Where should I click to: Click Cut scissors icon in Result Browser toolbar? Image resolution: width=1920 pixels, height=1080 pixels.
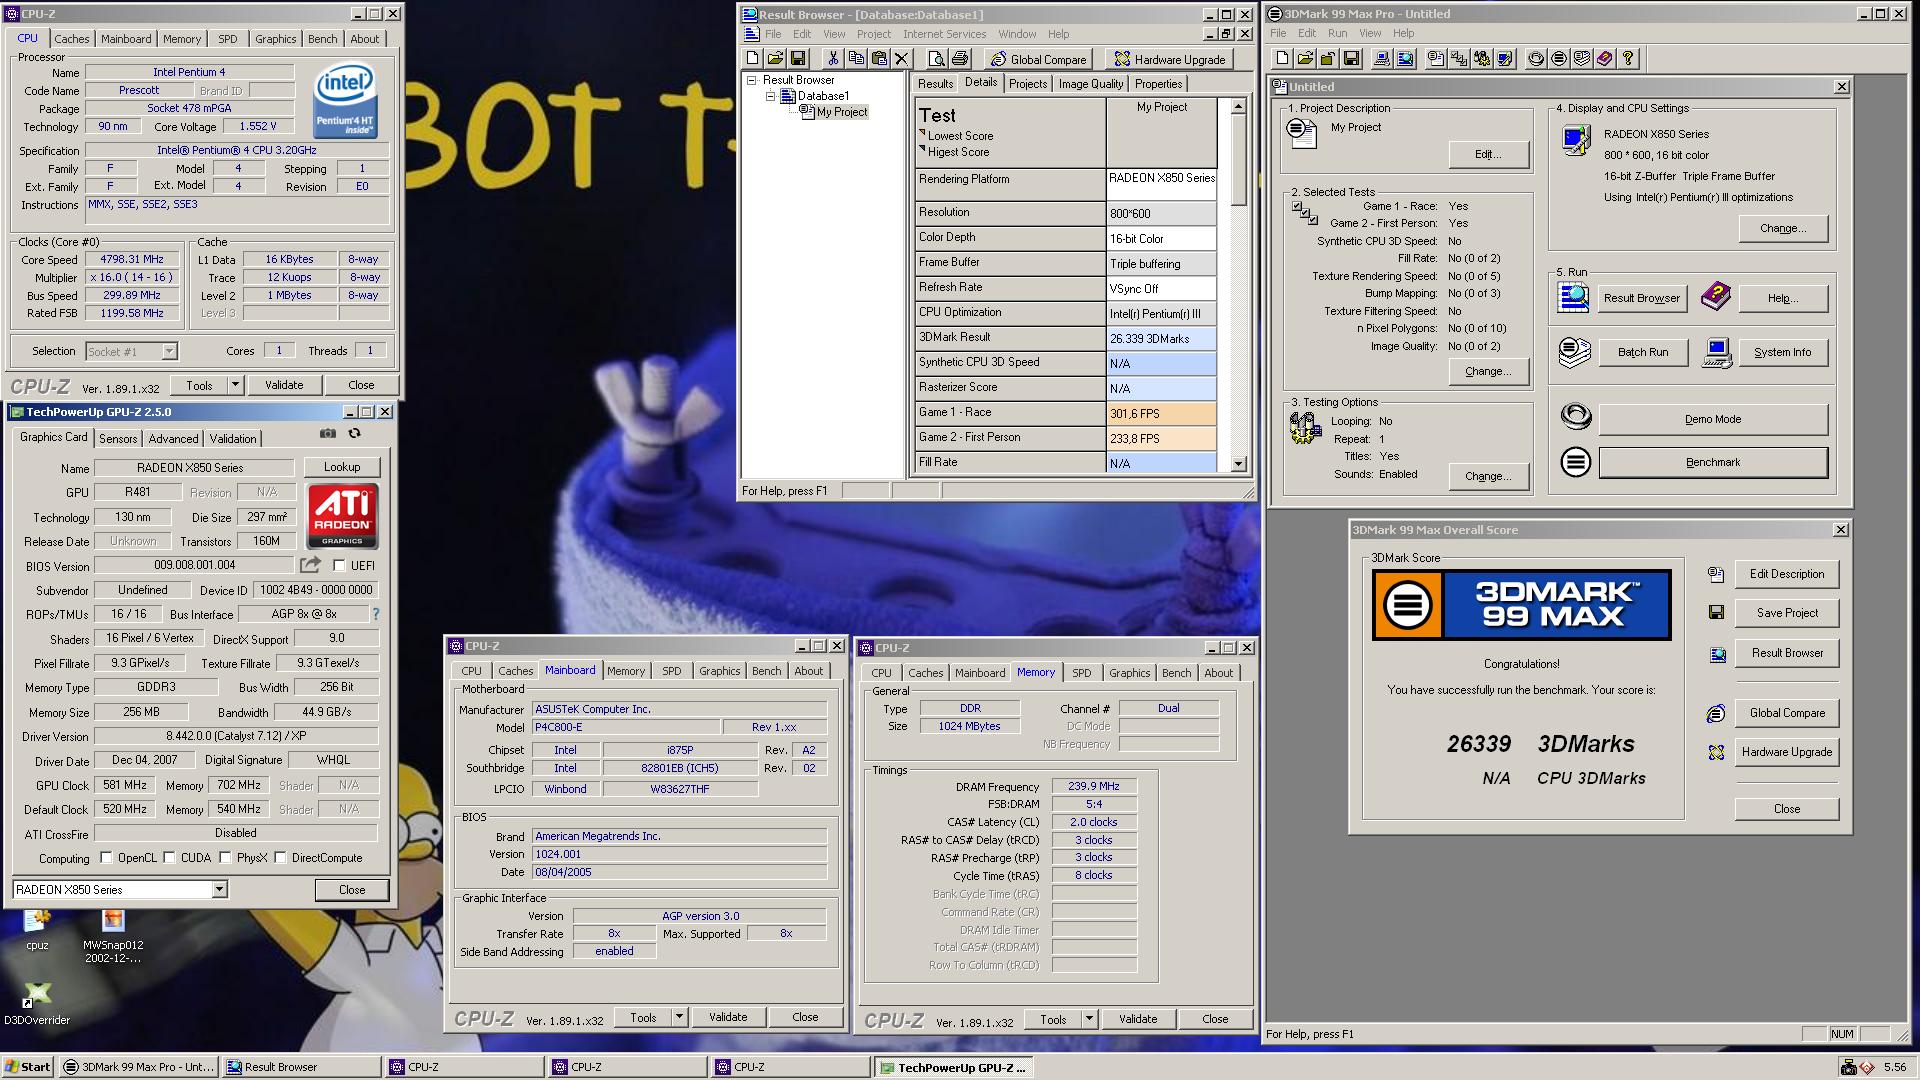tap(833, 59)
